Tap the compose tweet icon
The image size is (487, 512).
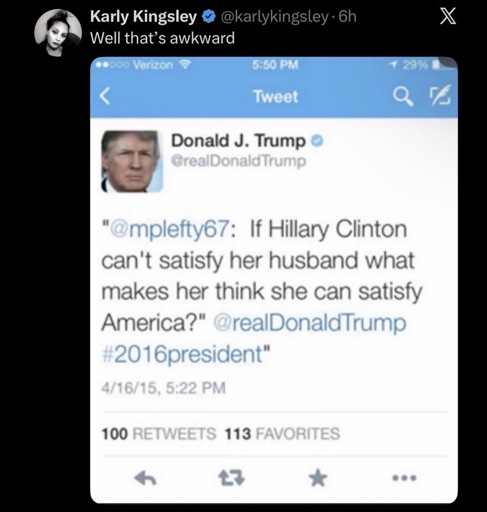click(x=440, y=95)
